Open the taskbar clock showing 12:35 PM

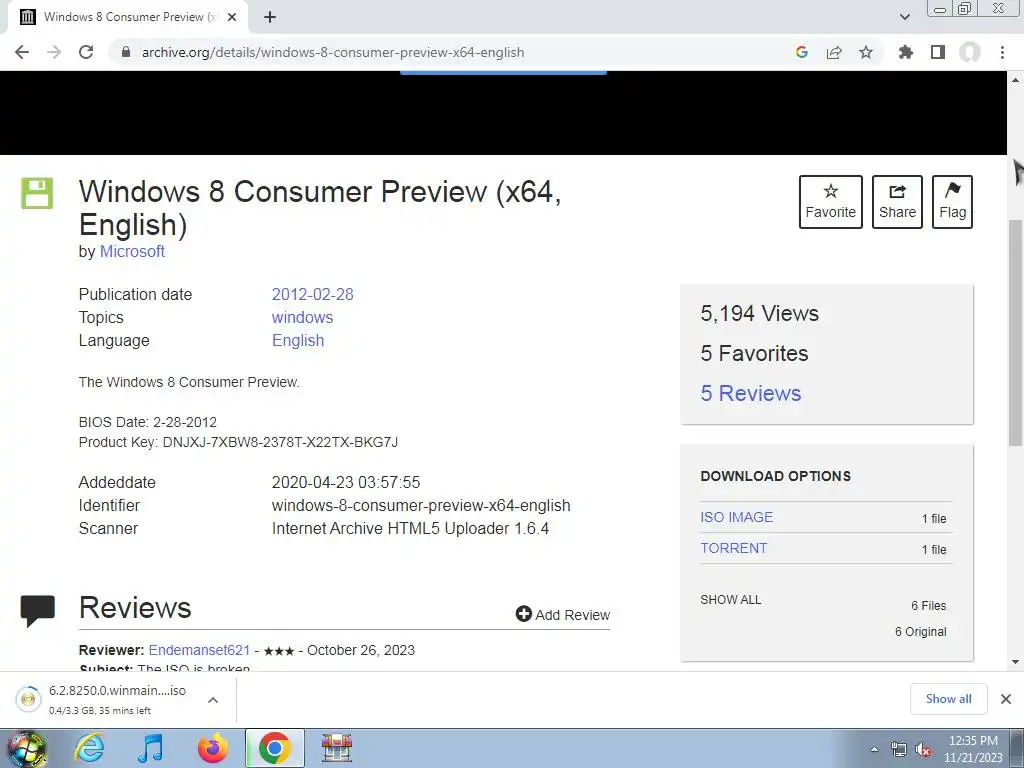973,749
